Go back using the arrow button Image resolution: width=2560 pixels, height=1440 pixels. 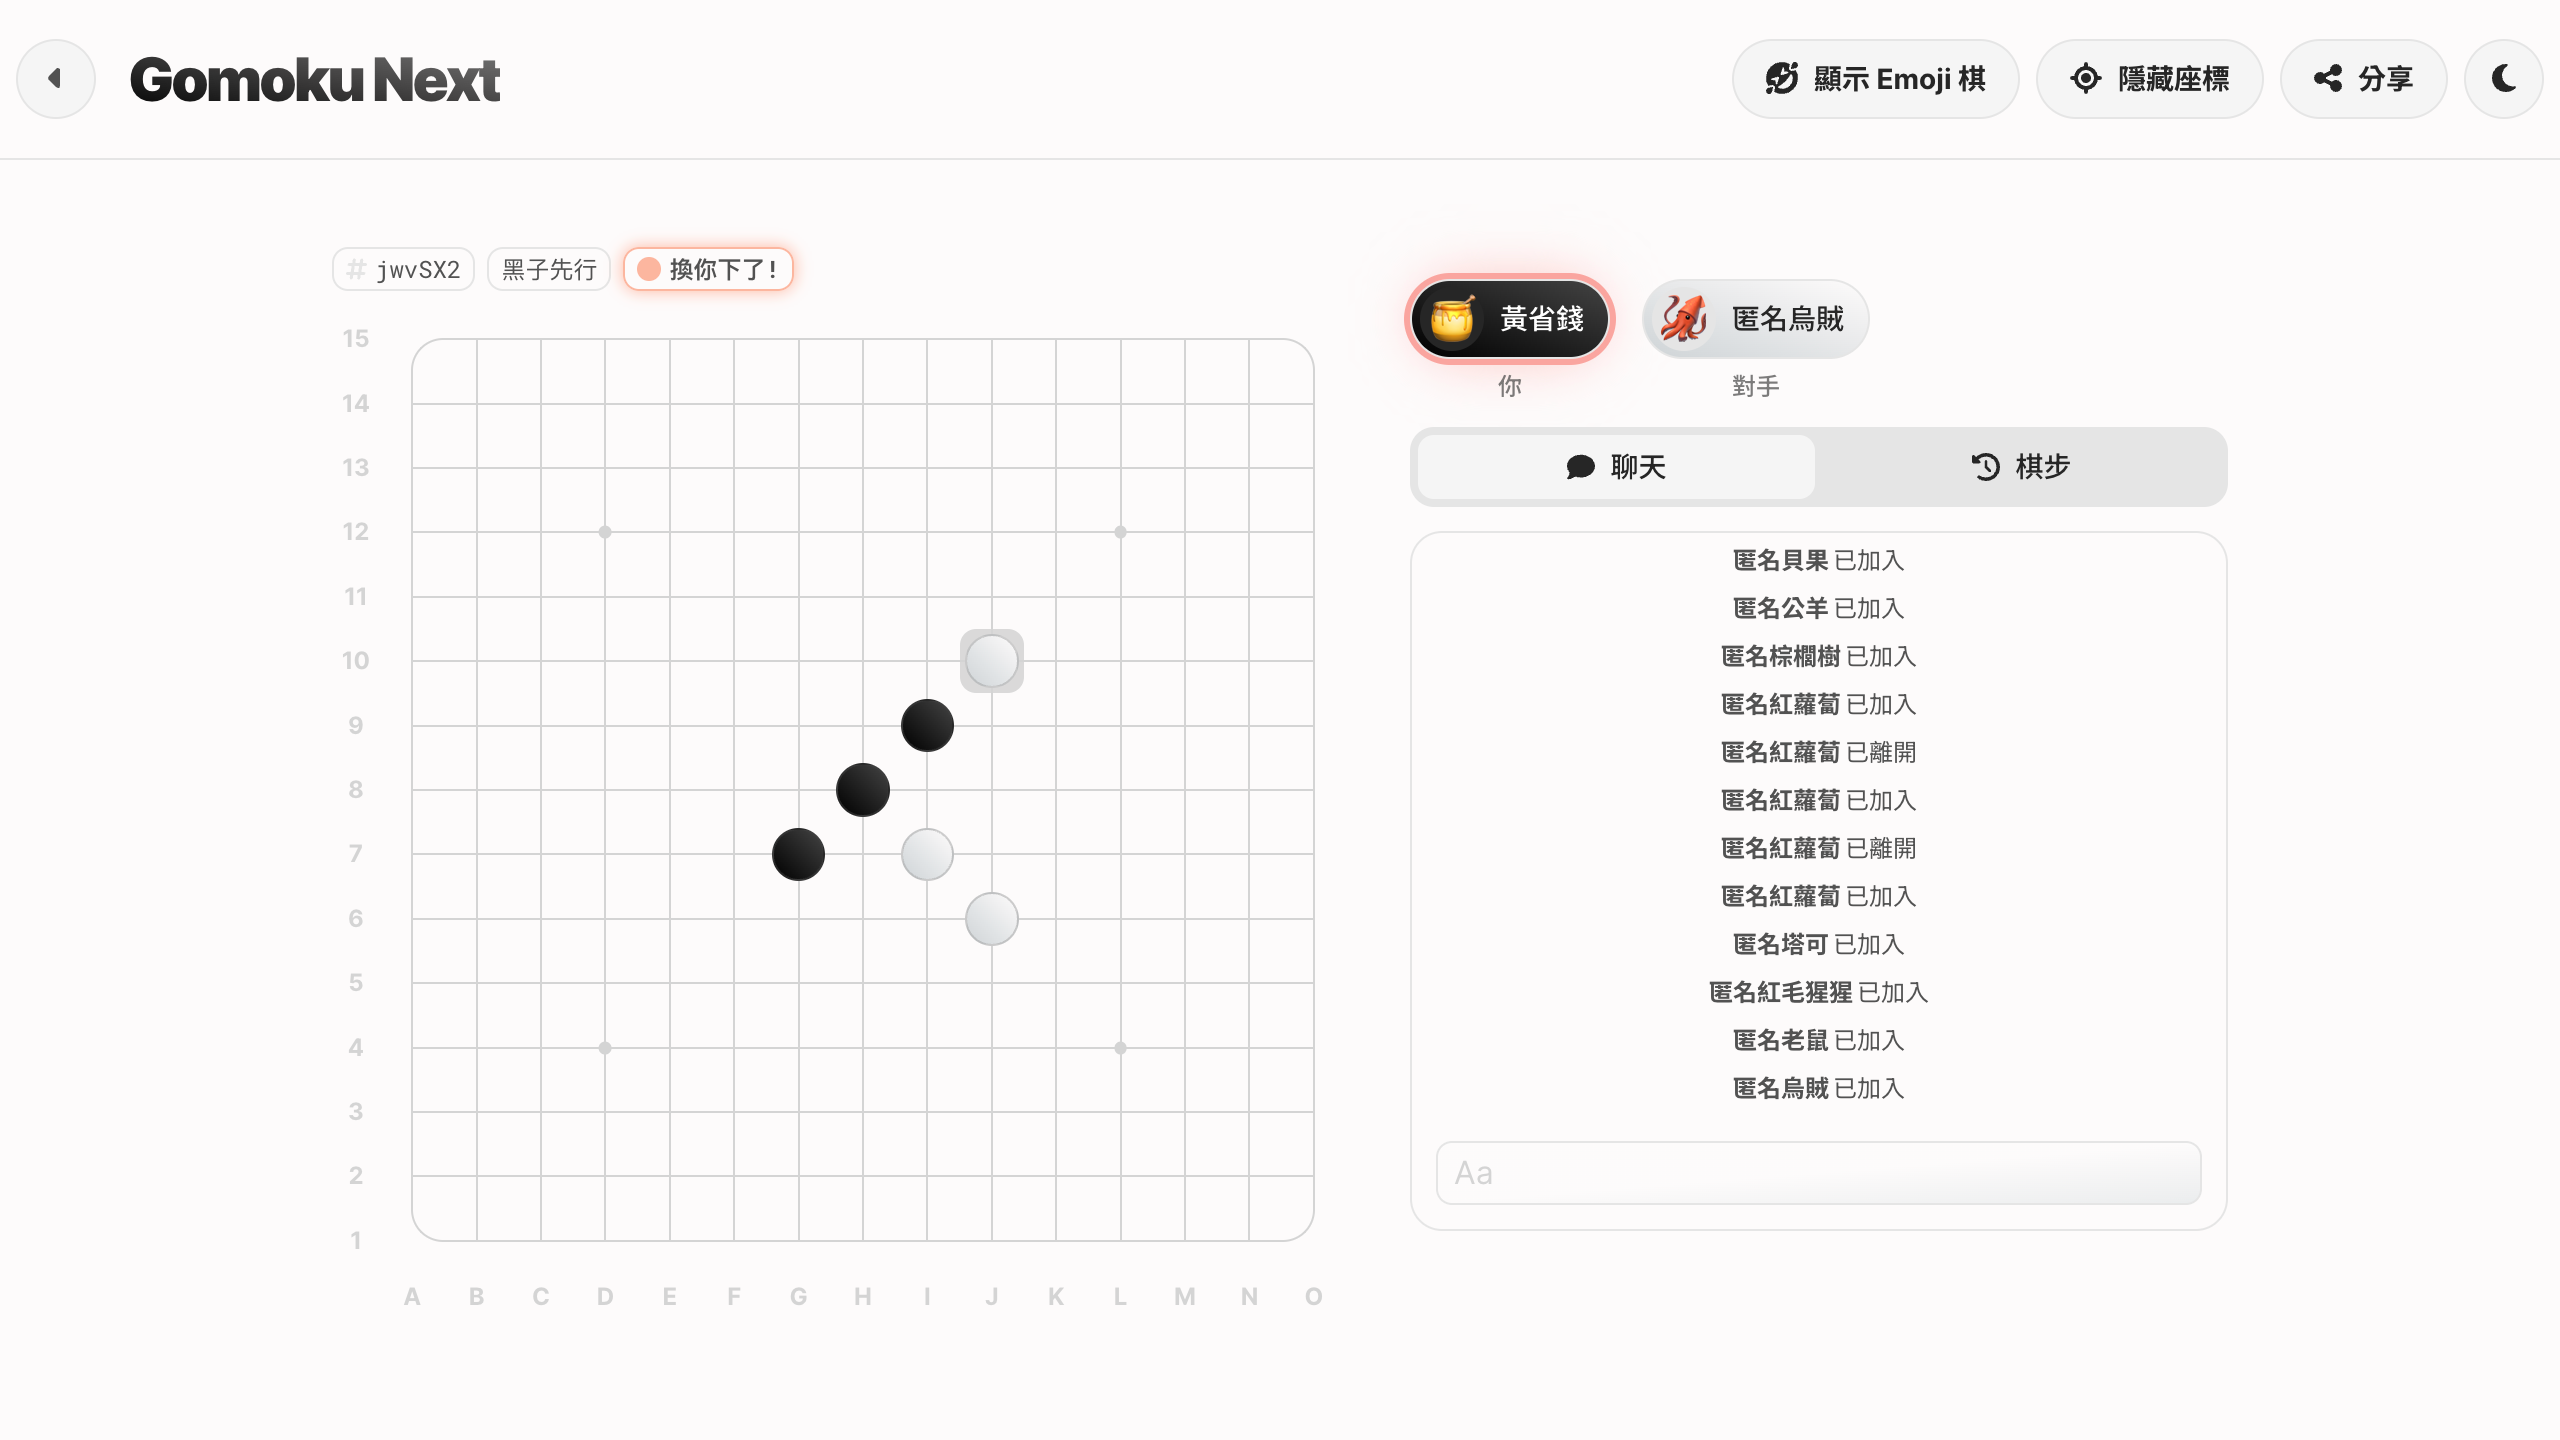click(56, 79)
